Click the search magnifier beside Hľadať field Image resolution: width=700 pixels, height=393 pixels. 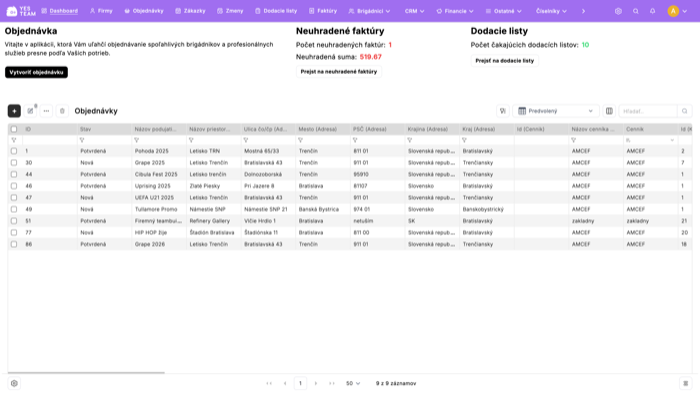684,111
